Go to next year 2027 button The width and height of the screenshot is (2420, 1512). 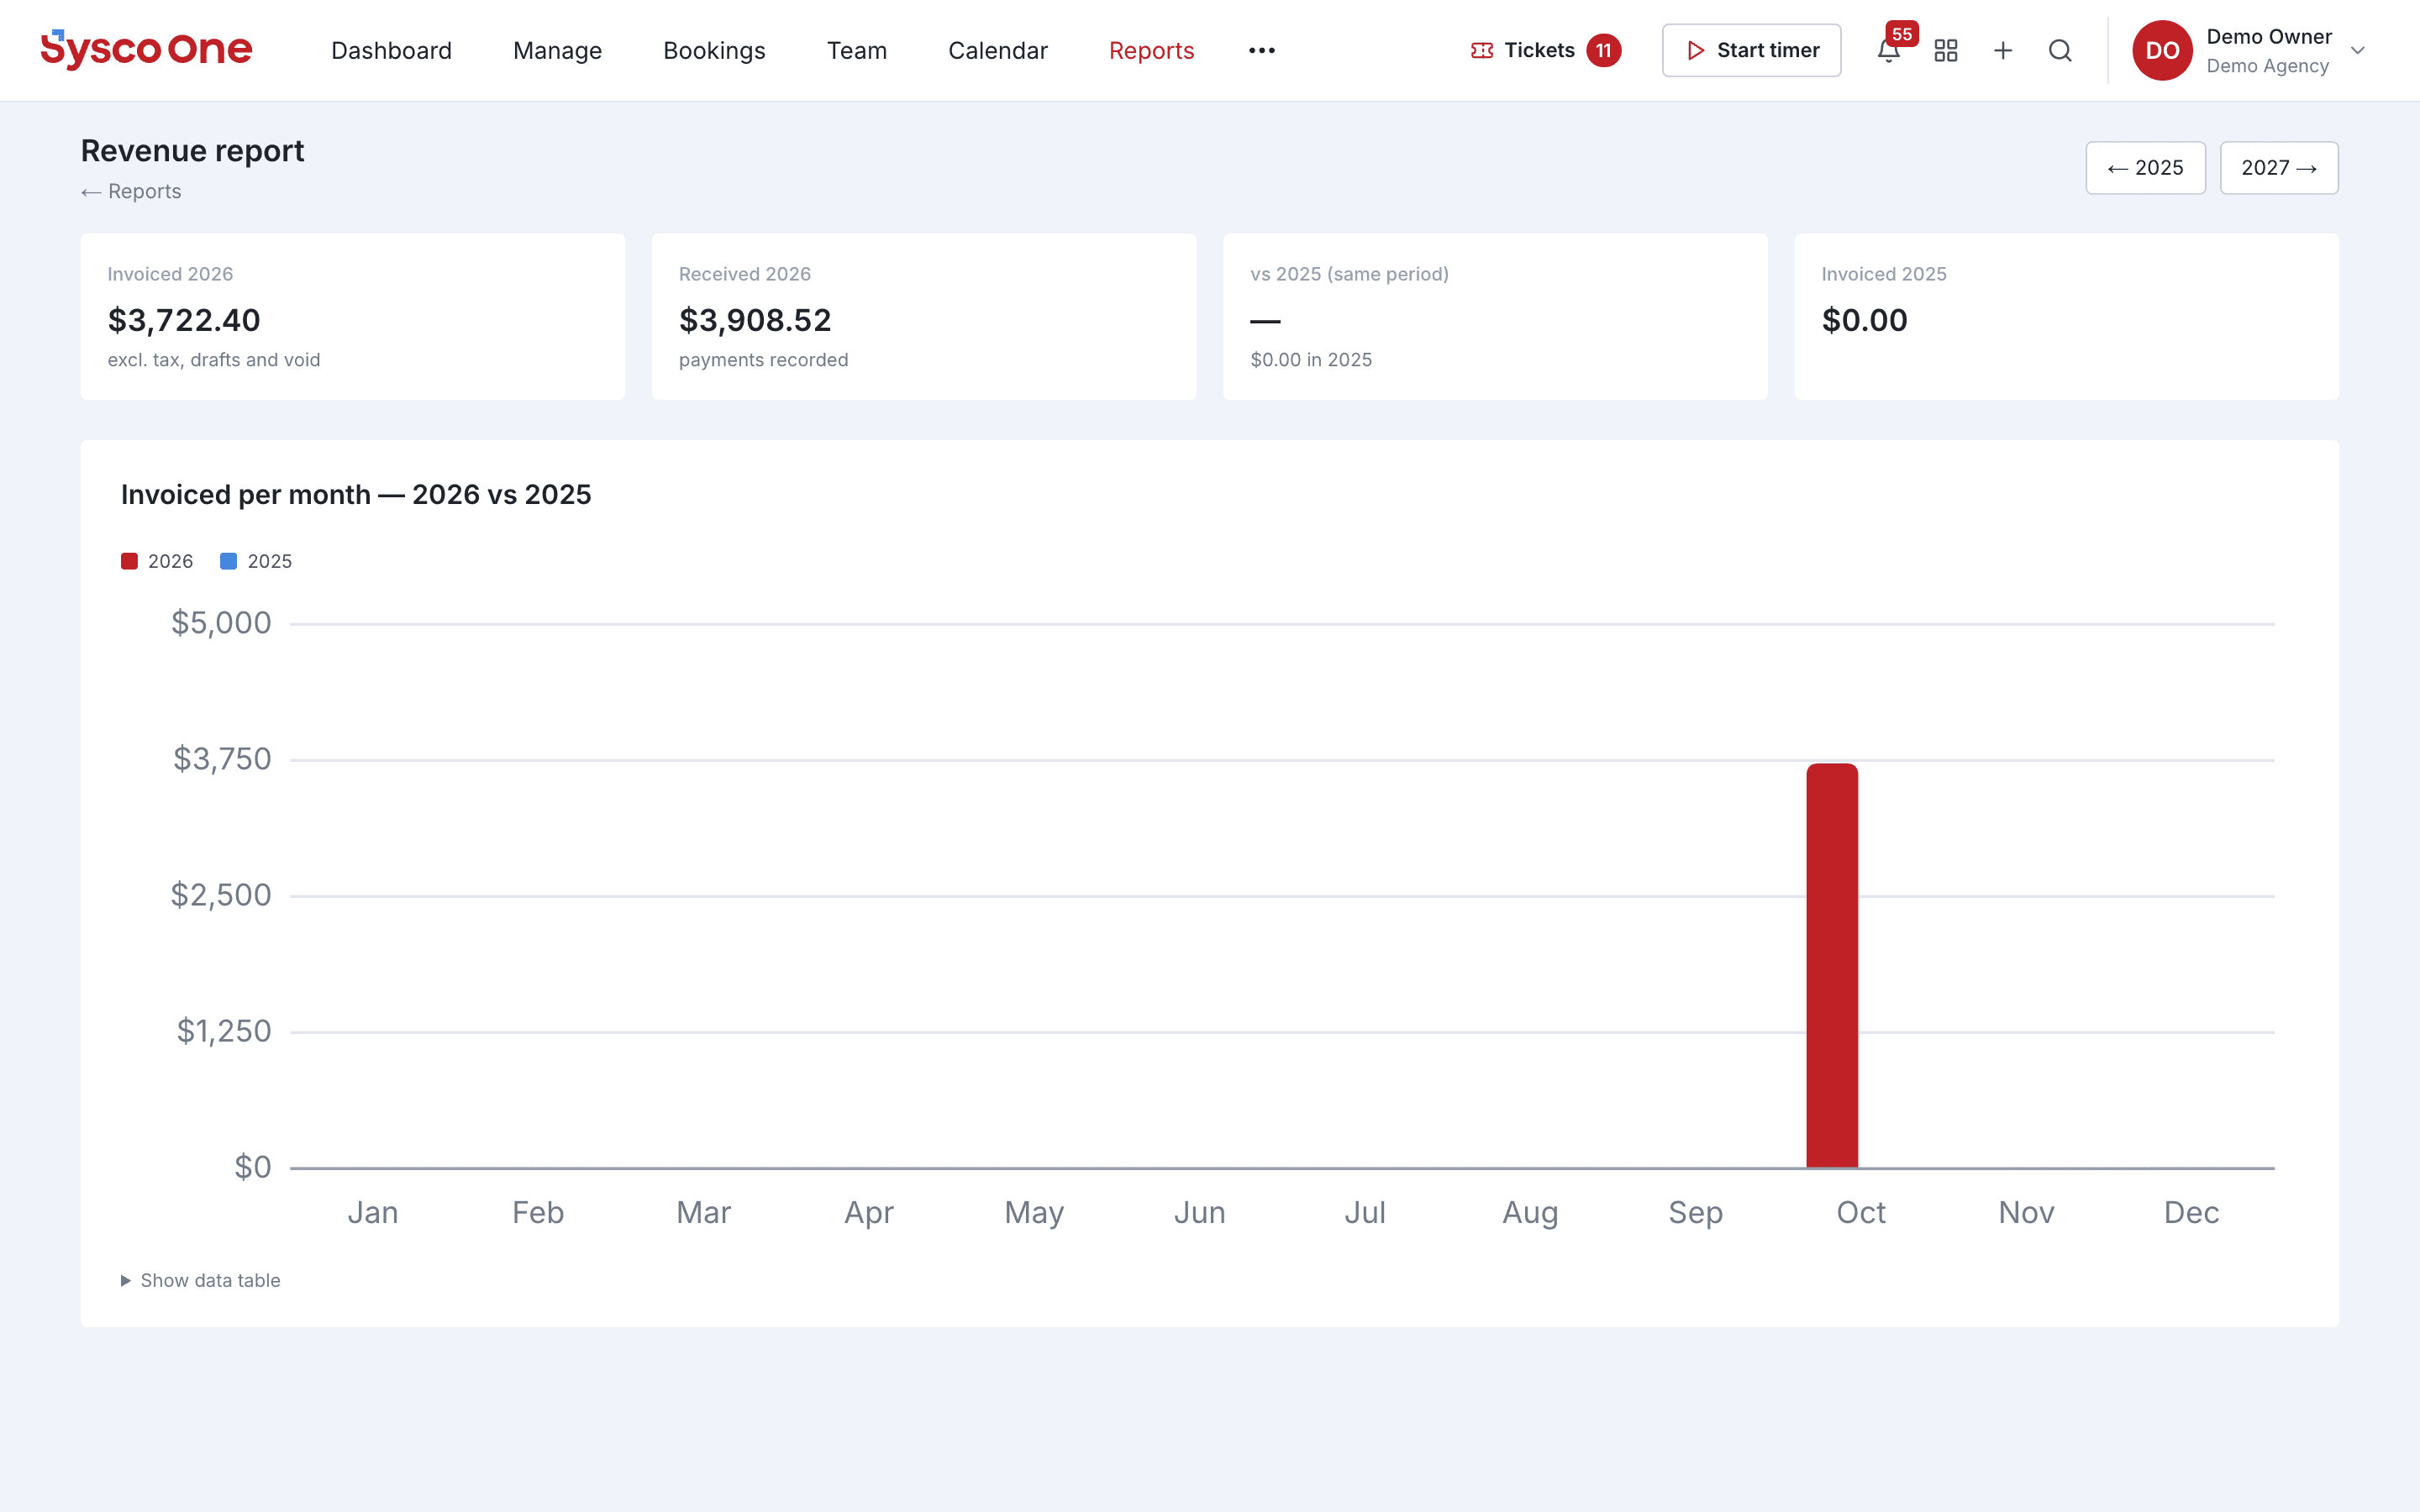click(2279, 168)
